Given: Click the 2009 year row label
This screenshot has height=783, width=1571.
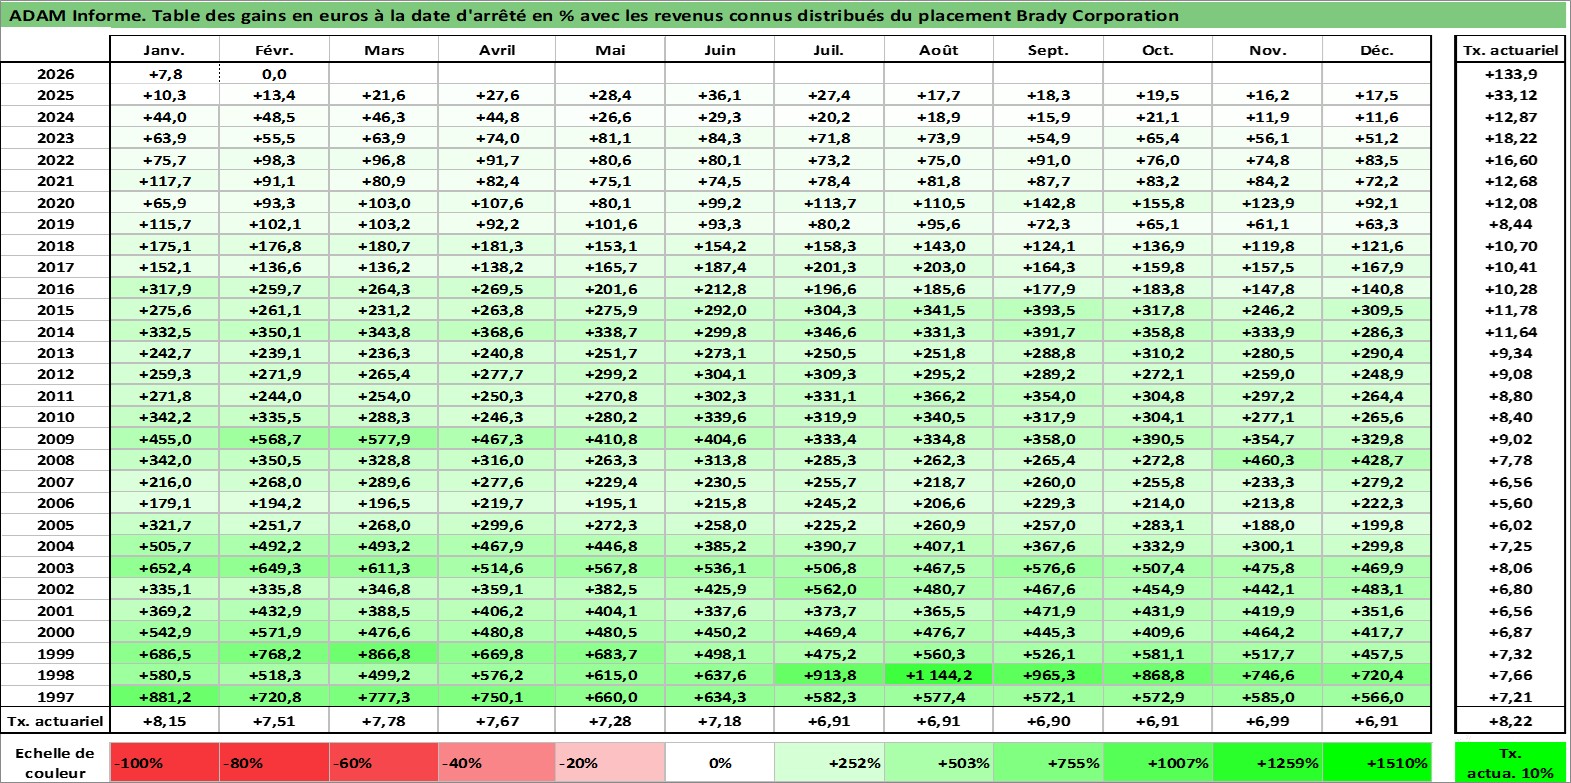Looking at the screenshot, I should (55, 439).
